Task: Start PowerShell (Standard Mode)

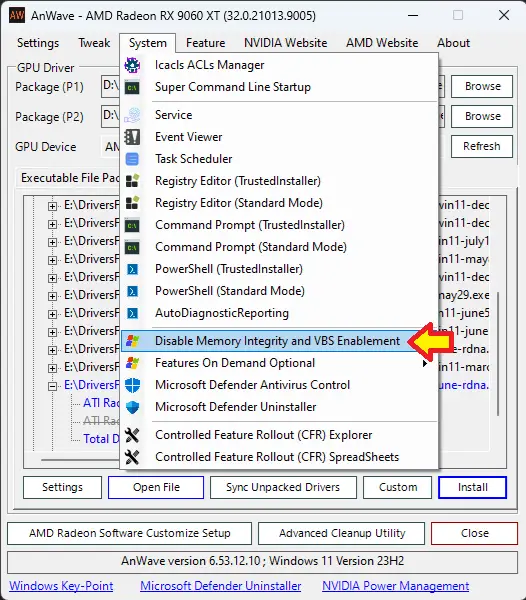Action: [279, 291]
